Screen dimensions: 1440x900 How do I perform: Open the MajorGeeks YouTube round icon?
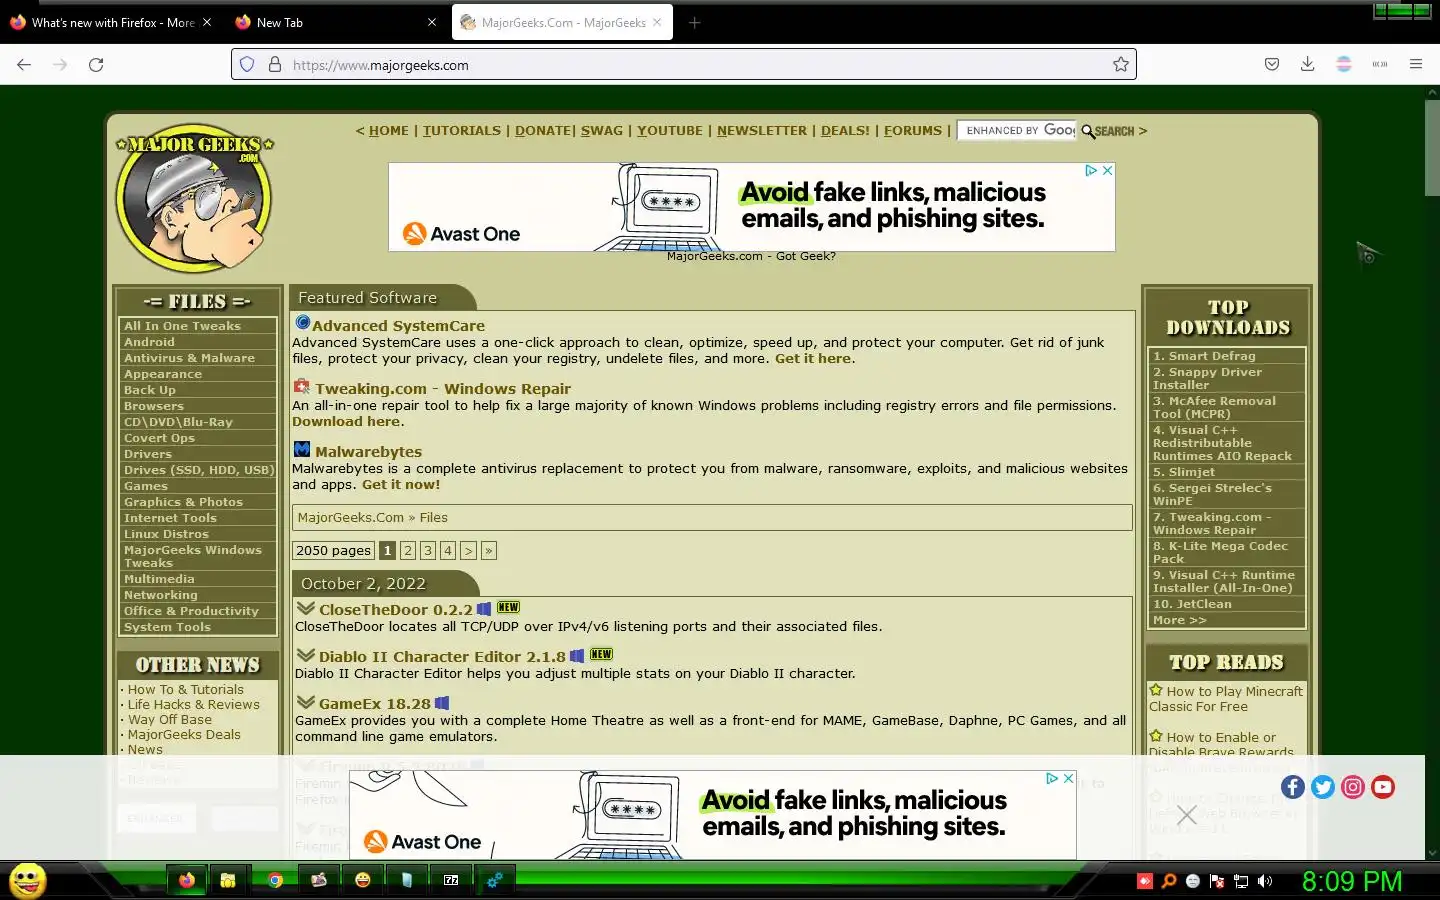coord(1383,787)
